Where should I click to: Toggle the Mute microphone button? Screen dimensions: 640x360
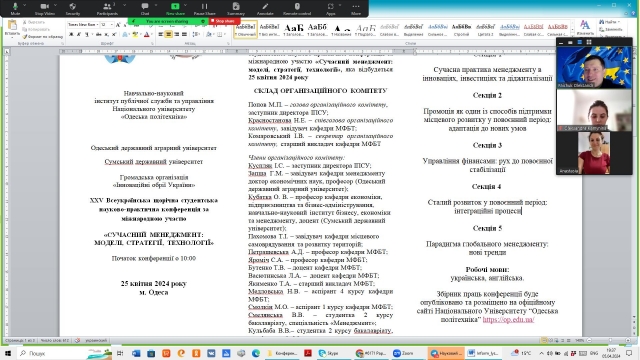15,8
